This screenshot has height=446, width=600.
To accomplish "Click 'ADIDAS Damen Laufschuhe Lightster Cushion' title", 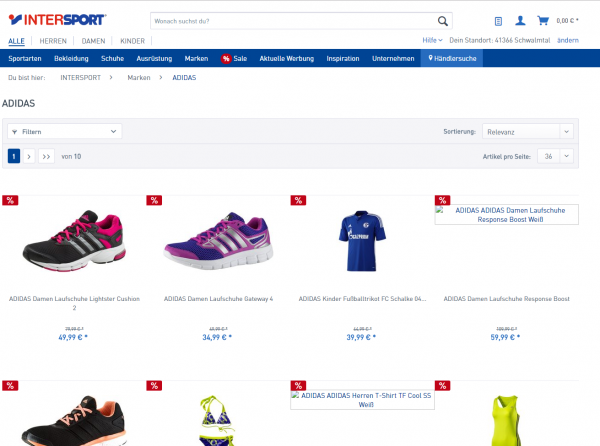I will (x=75, y=303).
